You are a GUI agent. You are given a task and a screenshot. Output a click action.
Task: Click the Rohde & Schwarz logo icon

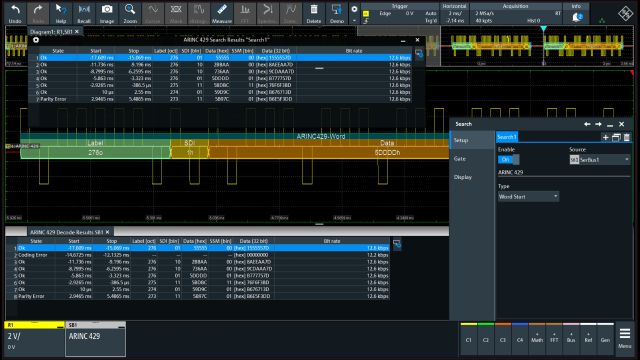point(625,14)
